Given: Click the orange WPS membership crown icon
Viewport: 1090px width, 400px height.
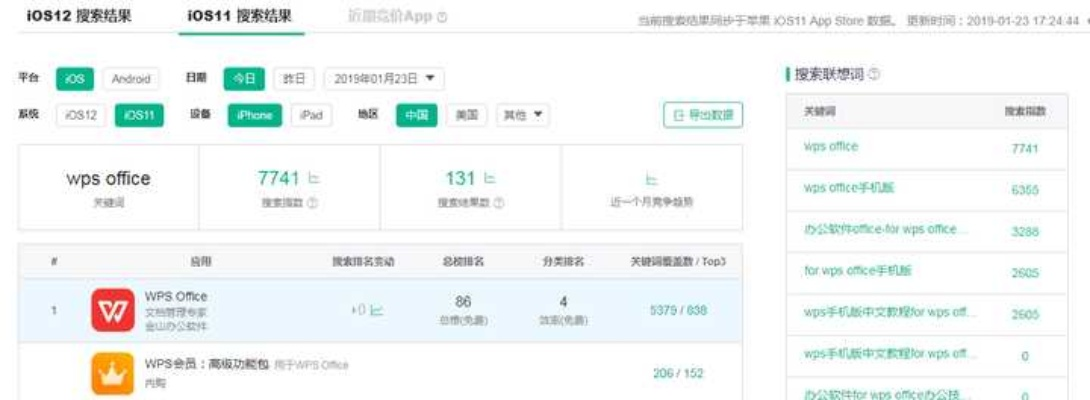Looking at the screenshot, I should [x=110, y=374].
